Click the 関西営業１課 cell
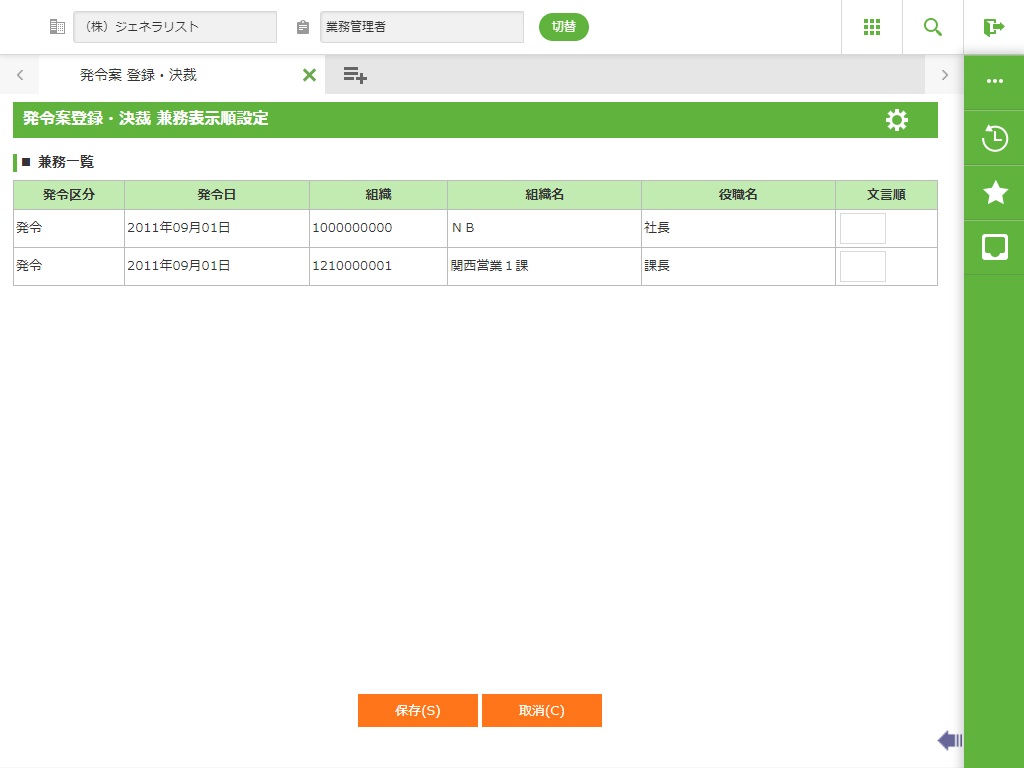The height and width of the screenshot is (768, 1024). (x=545, y=266)
